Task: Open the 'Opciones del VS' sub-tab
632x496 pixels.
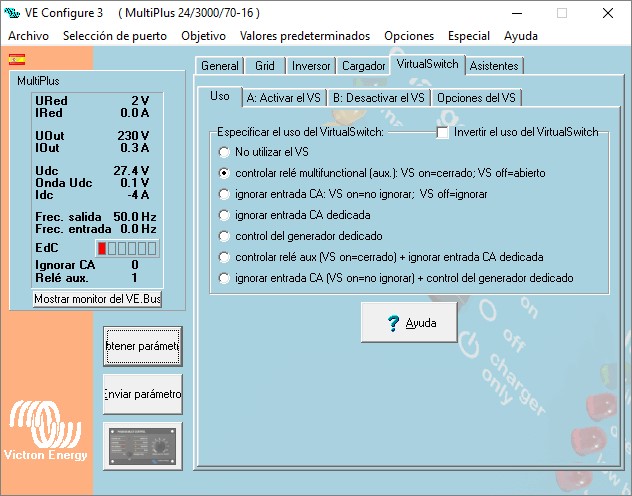Action: [476, 98]
